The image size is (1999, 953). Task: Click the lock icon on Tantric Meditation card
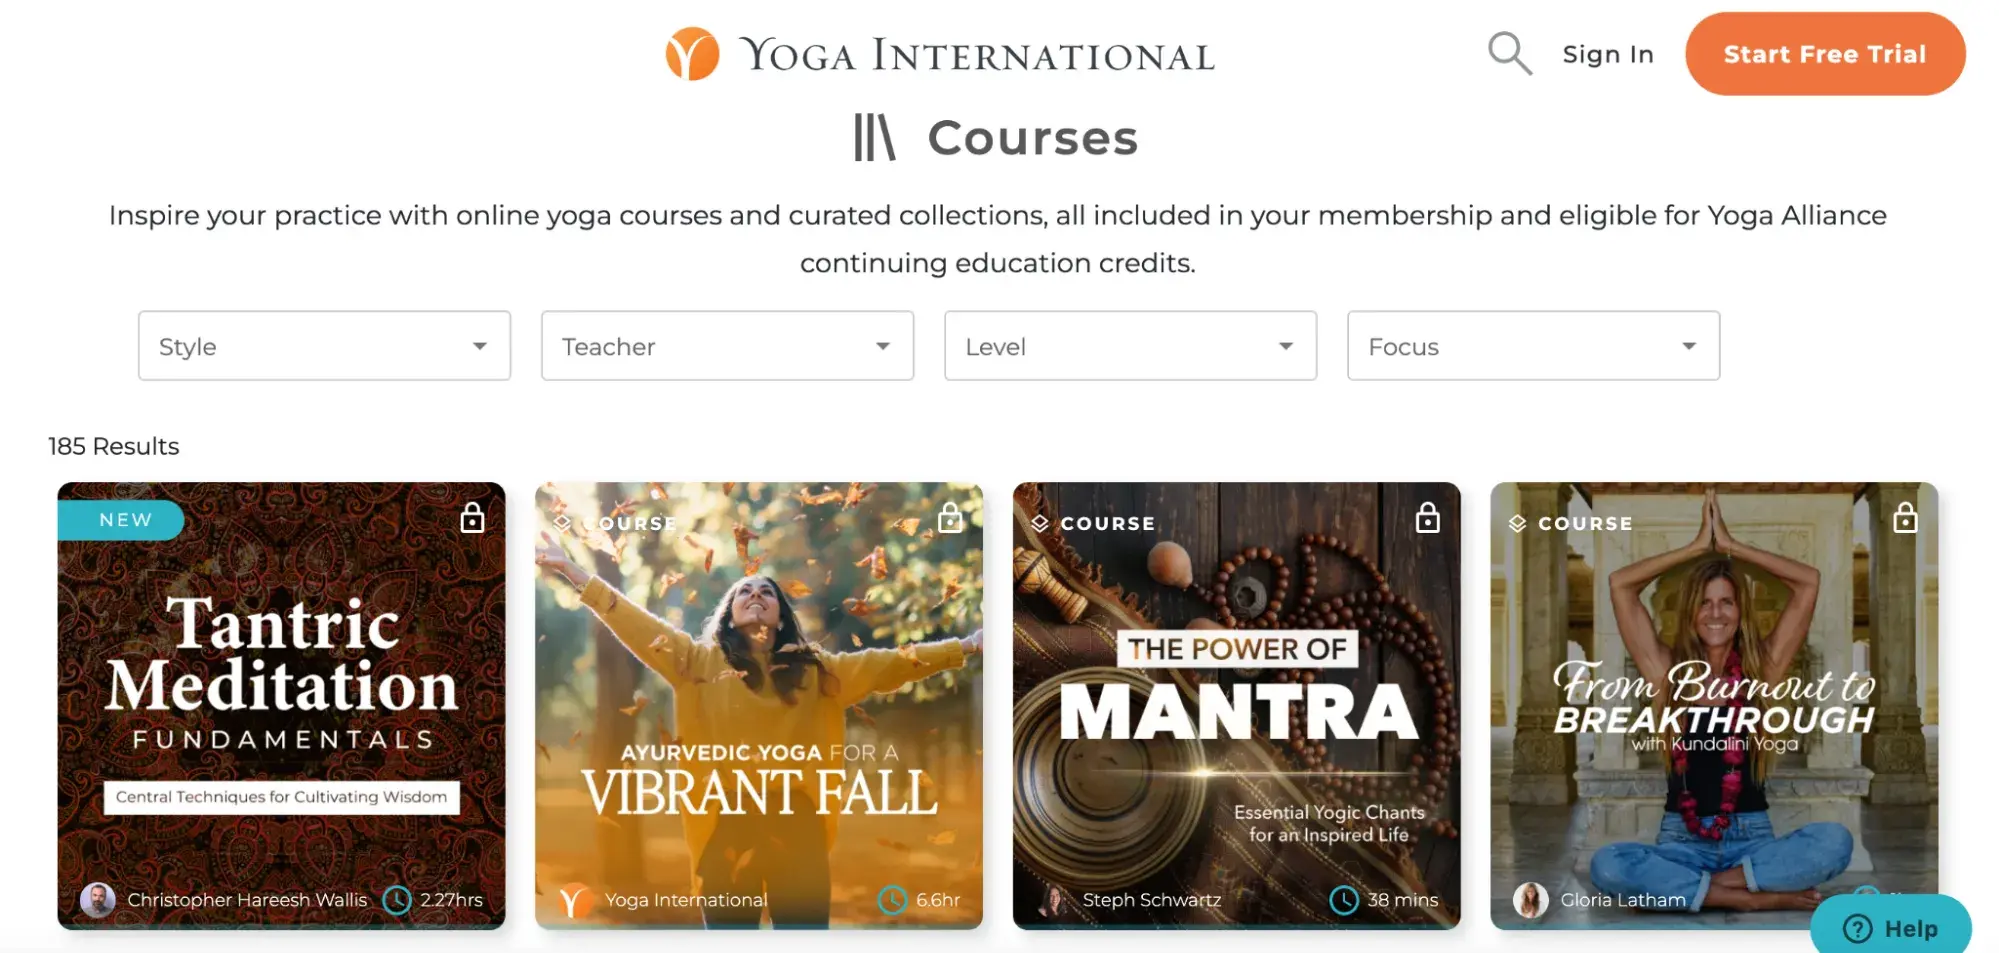(472, 518)
